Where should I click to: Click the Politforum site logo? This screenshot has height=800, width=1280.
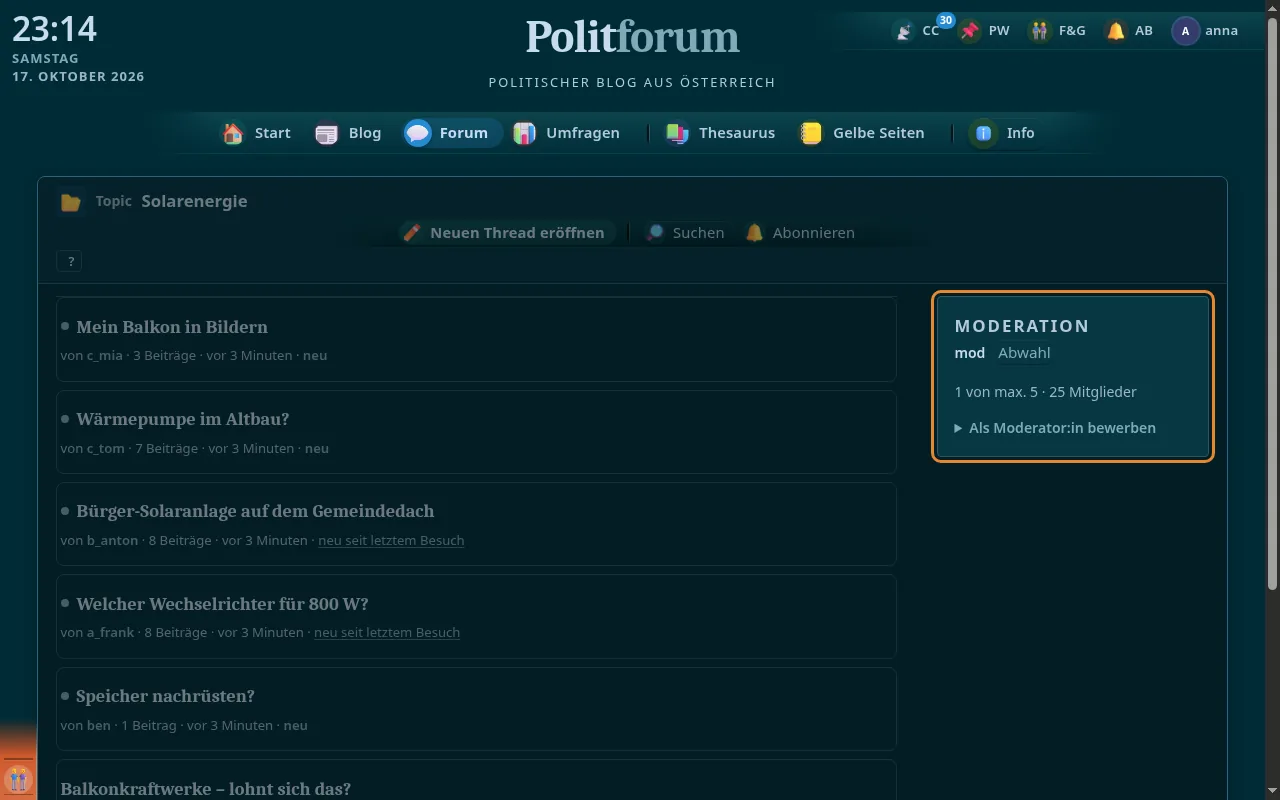[632, 37]
